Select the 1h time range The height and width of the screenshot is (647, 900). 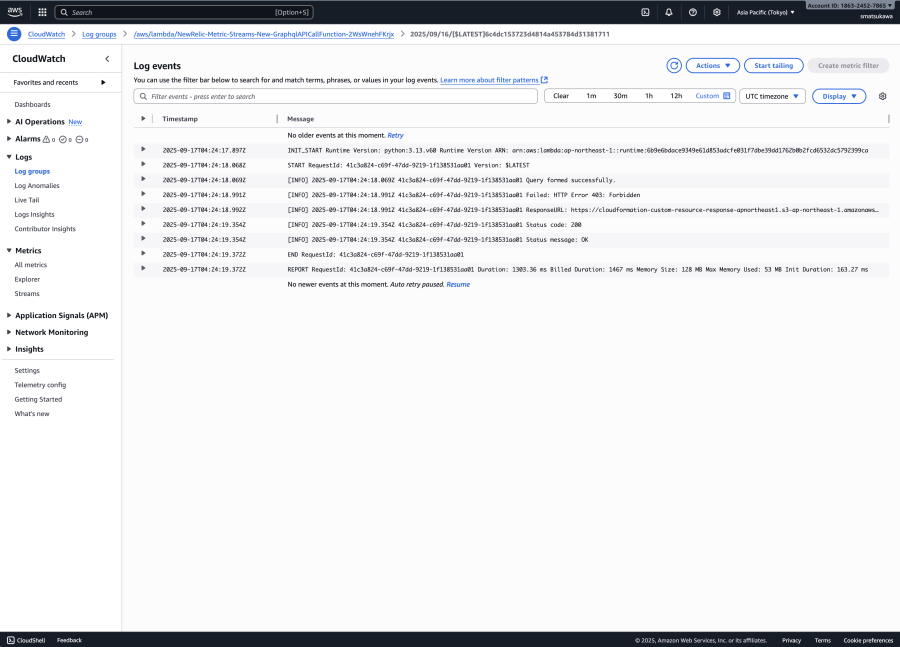click(649, 96)
